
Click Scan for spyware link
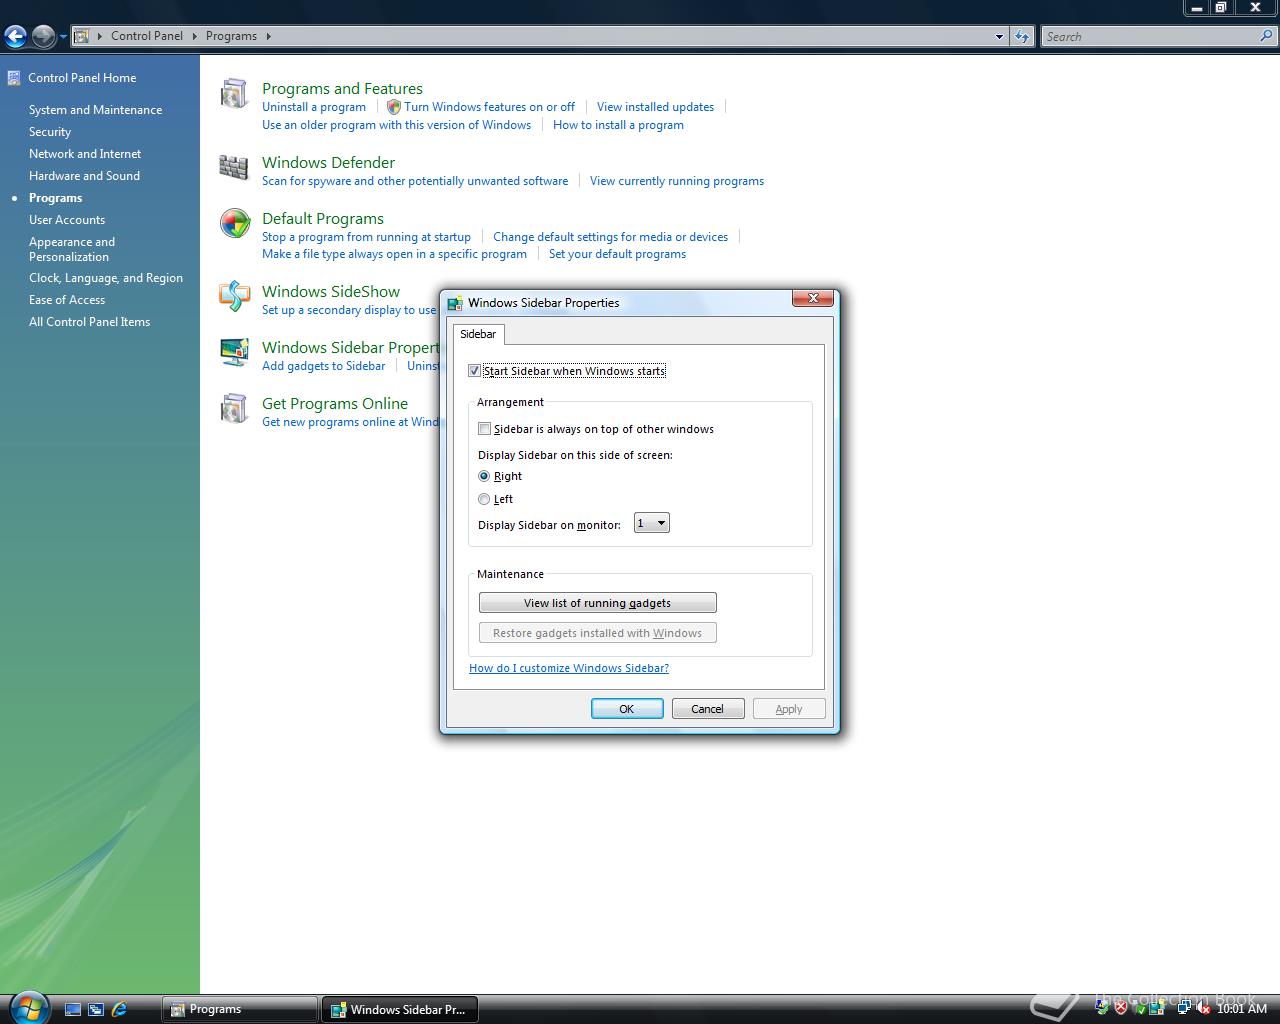pos(415,181)
